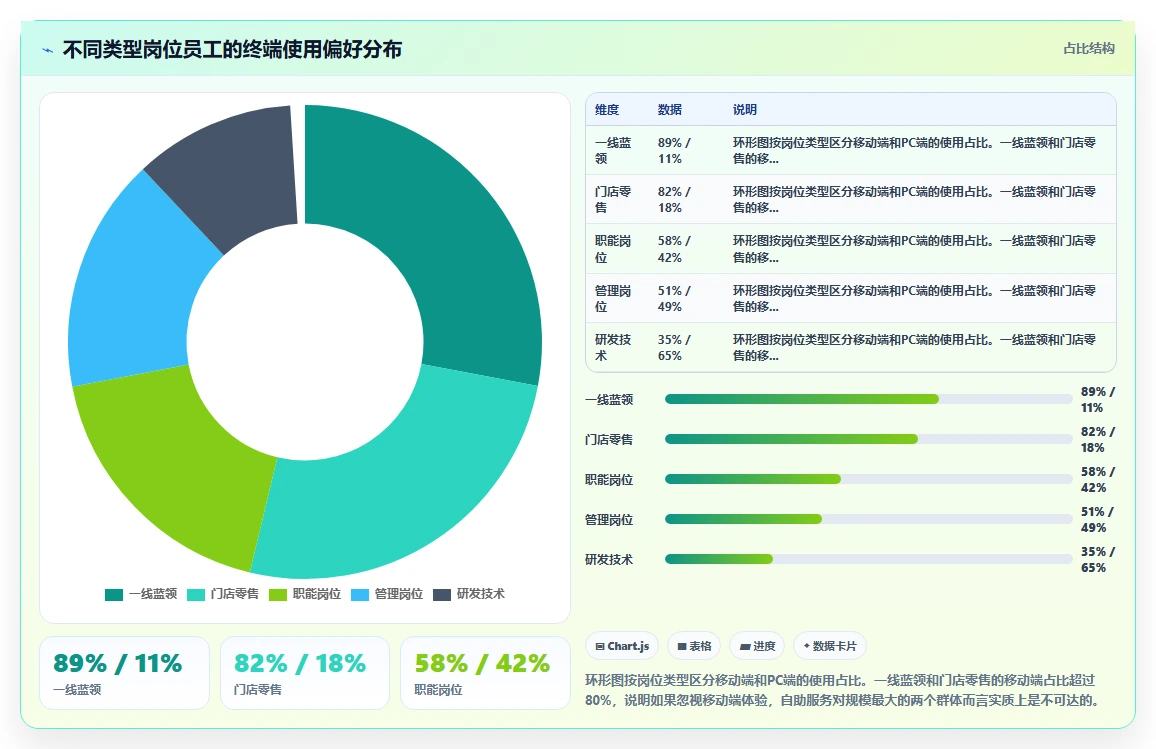Click the 51% / 49% progress bar value
The width and height of the screenshot is (1156, 749).
[1098, 520]
